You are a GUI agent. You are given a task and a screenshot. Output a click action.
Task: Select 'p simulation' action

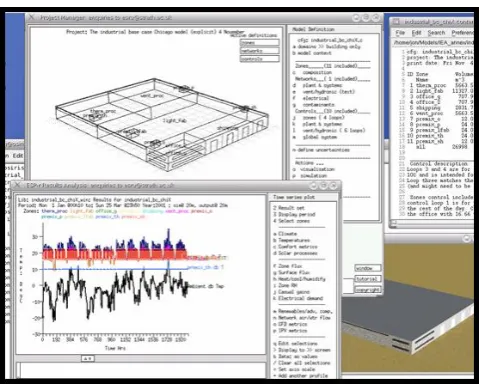pos(310,176)
